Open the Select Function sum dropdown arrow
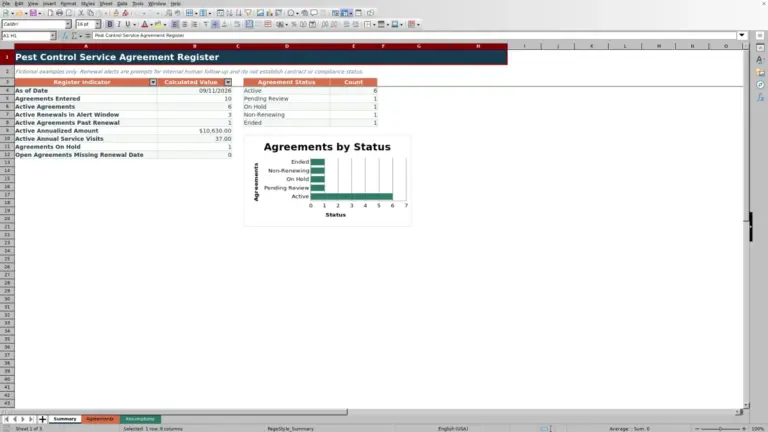The image size is (768, 432). pos(80,36)
